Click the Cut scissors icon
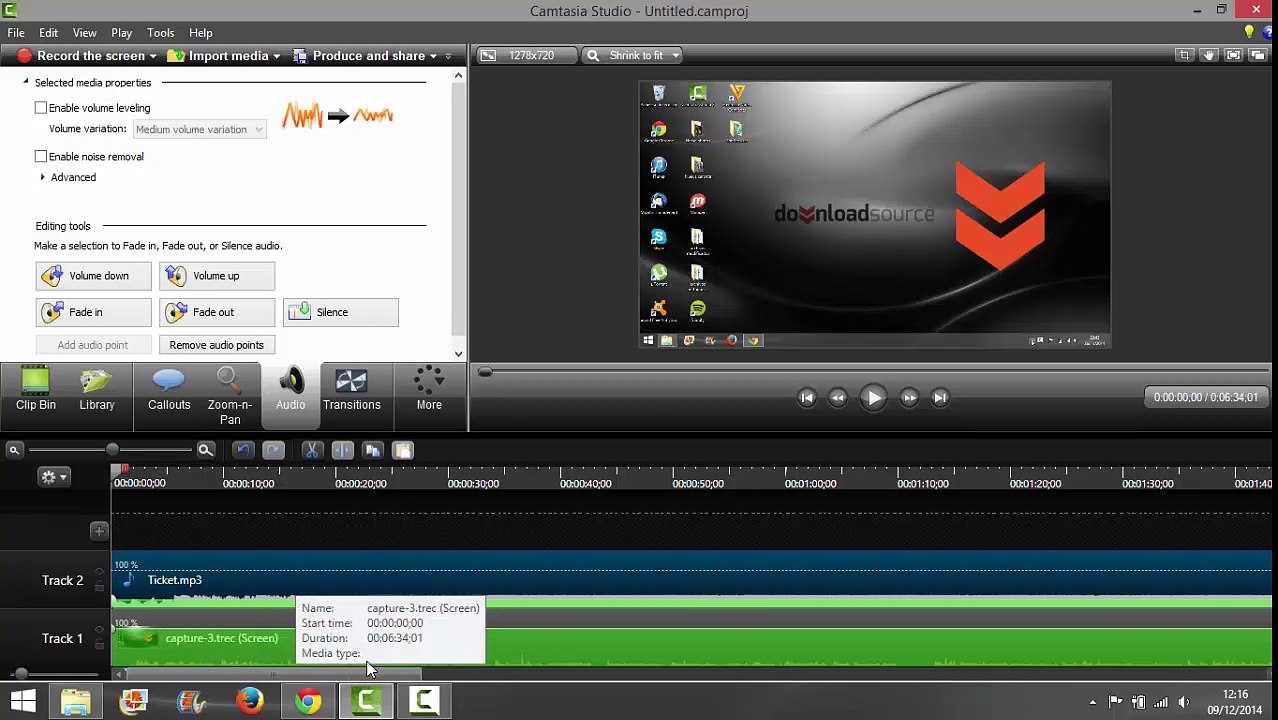 [311, 450]
